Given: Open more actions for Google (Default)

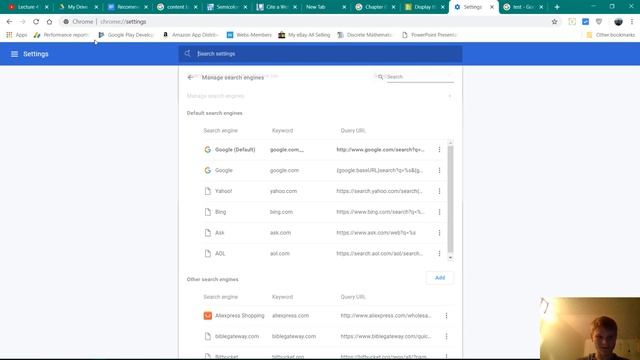Looking at the screenshot, I should click(x=439, y=150).
